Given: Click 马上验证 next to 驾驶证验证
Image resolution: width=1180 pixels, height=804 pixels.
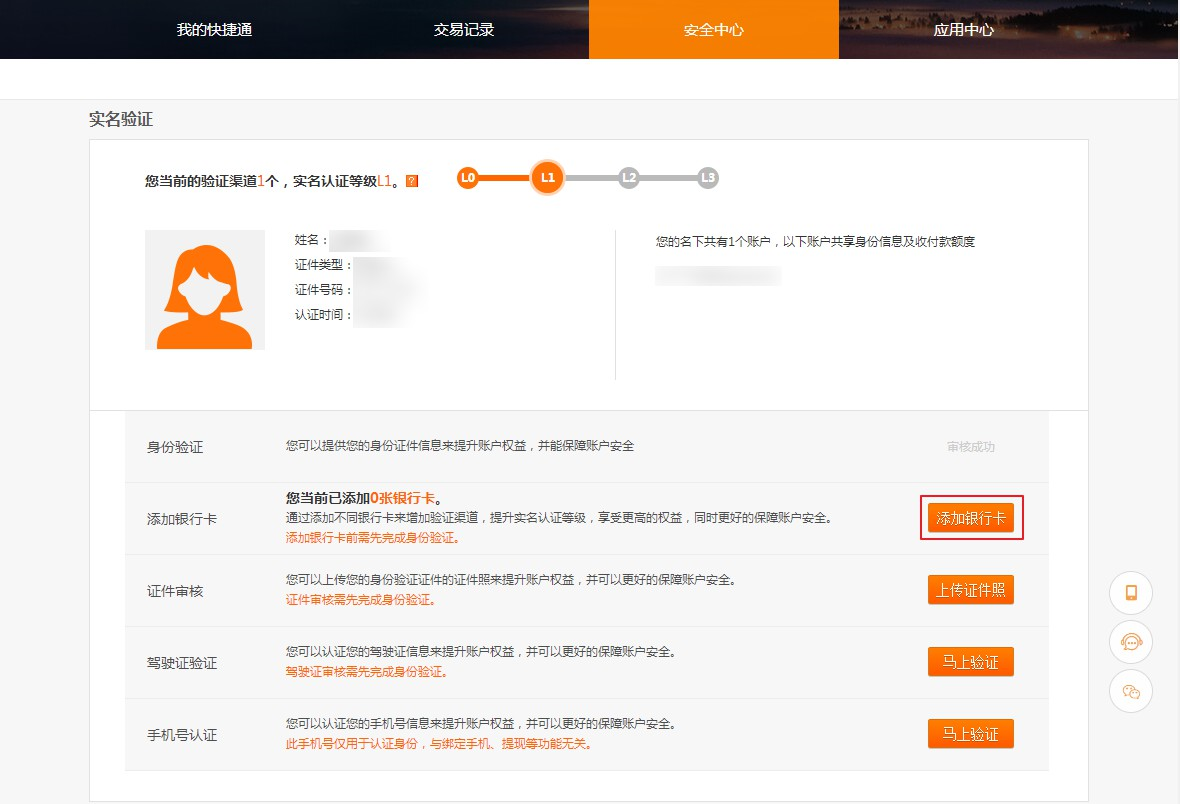Looking at the screenshot, I should click(970, 661).
